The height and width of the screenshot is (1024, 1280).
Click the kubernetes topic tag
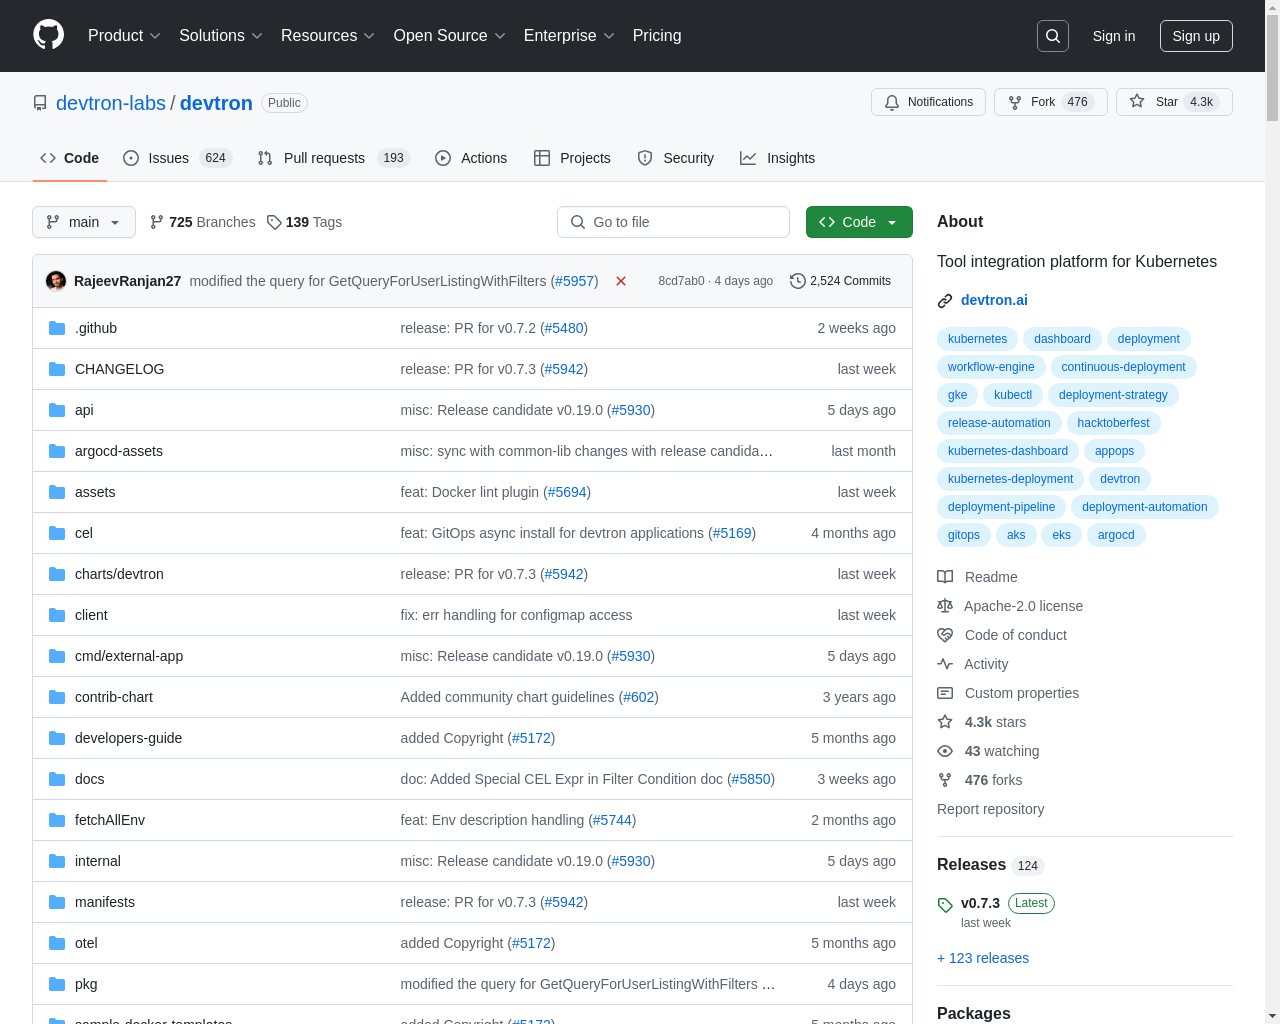point(977,339)
